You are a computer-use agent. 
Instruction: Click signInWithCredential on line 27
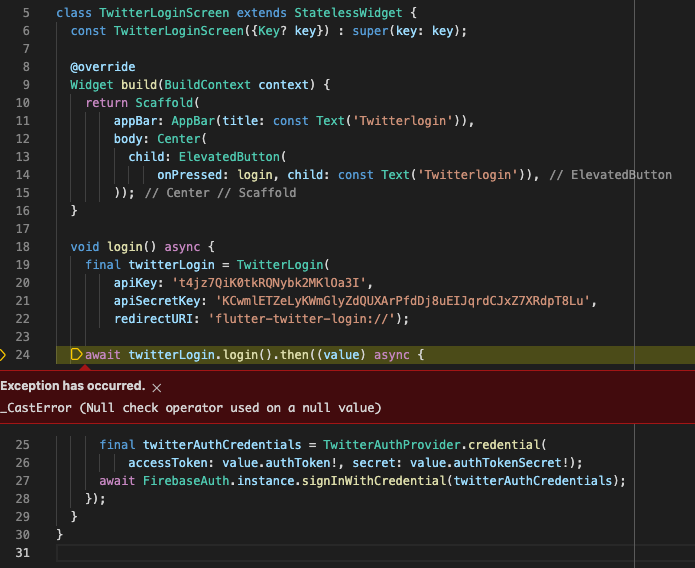[374, 481]
